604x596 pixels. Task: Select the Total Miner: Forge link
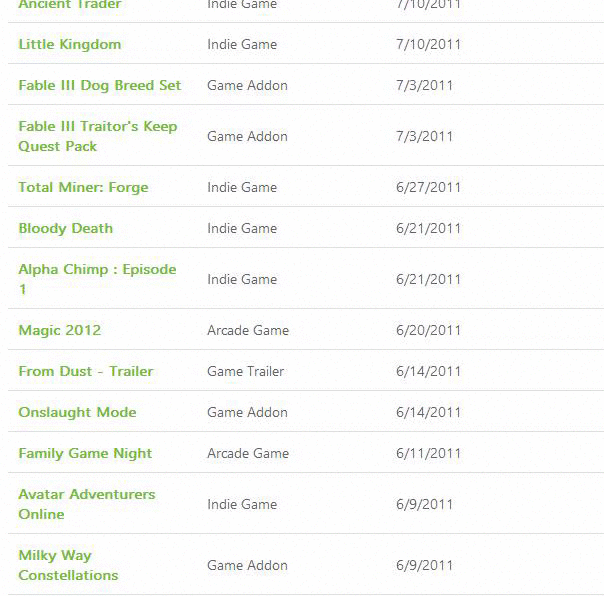[x=83, y=188]
